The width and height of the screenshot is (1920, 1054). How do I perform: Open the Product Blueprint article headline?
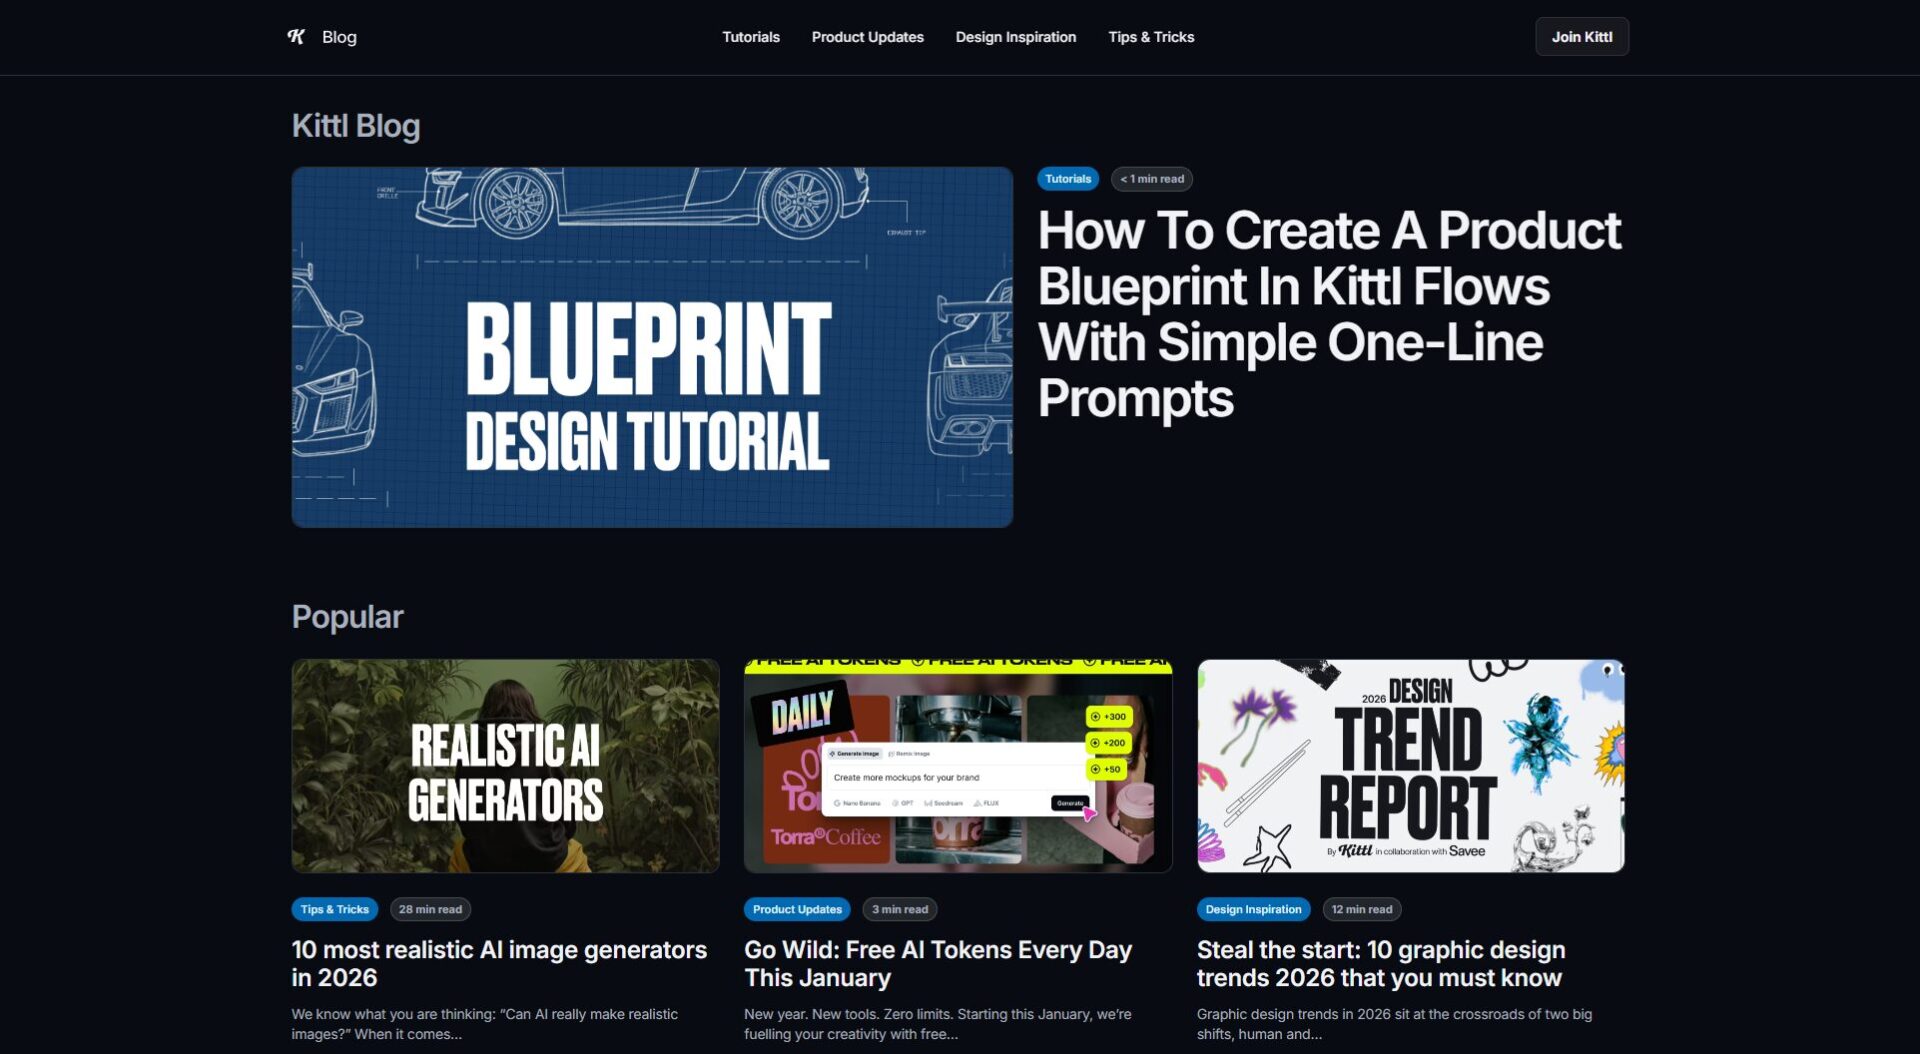pyautogui.click(x=1328, y=314)
